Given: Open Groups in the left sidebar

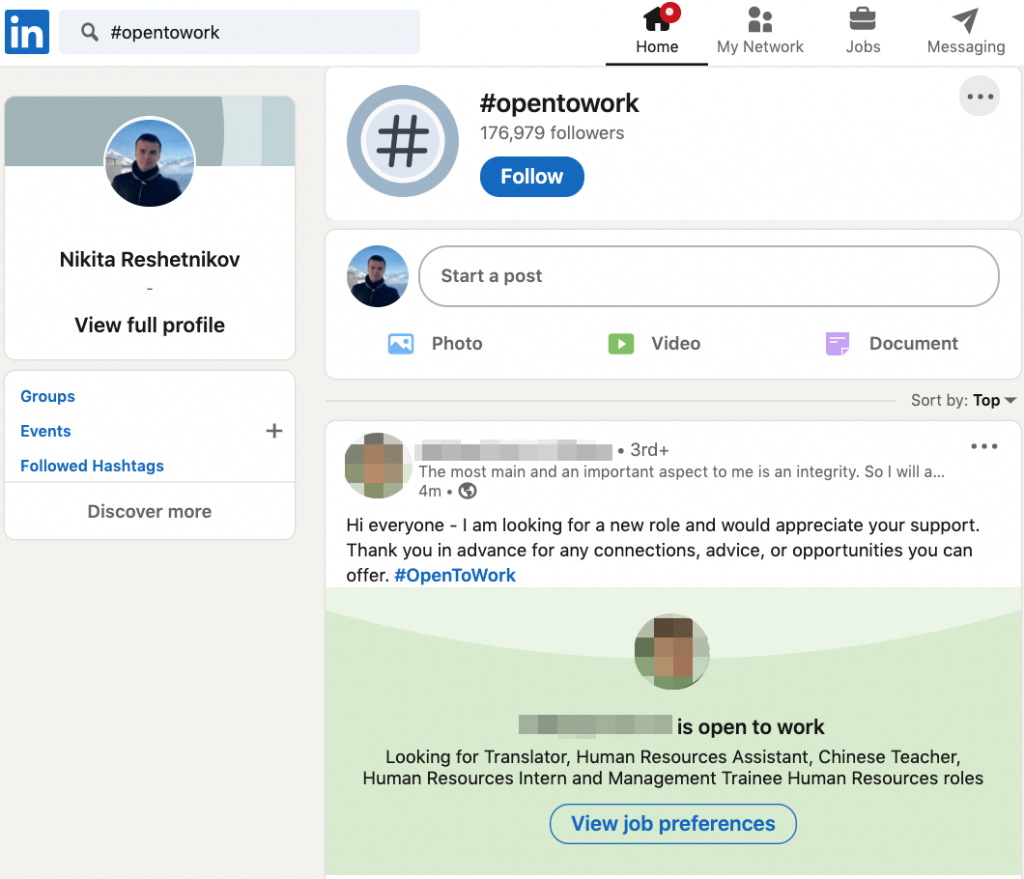Looking at the screenshot, I should coord(48,396).
